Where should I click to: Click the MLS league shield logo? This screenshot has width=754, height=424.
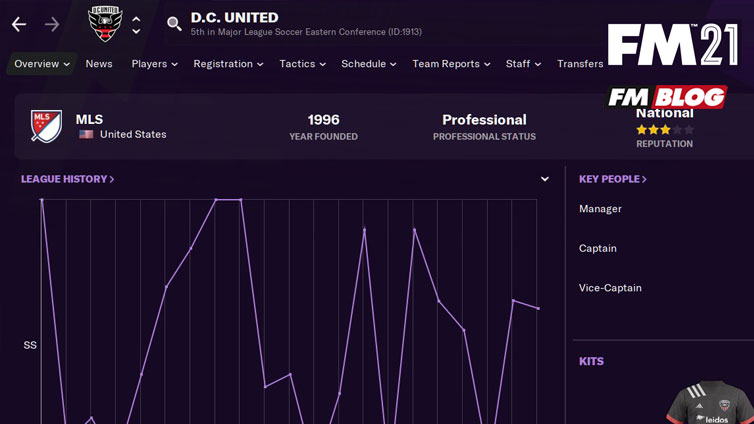tap(46, 126)
